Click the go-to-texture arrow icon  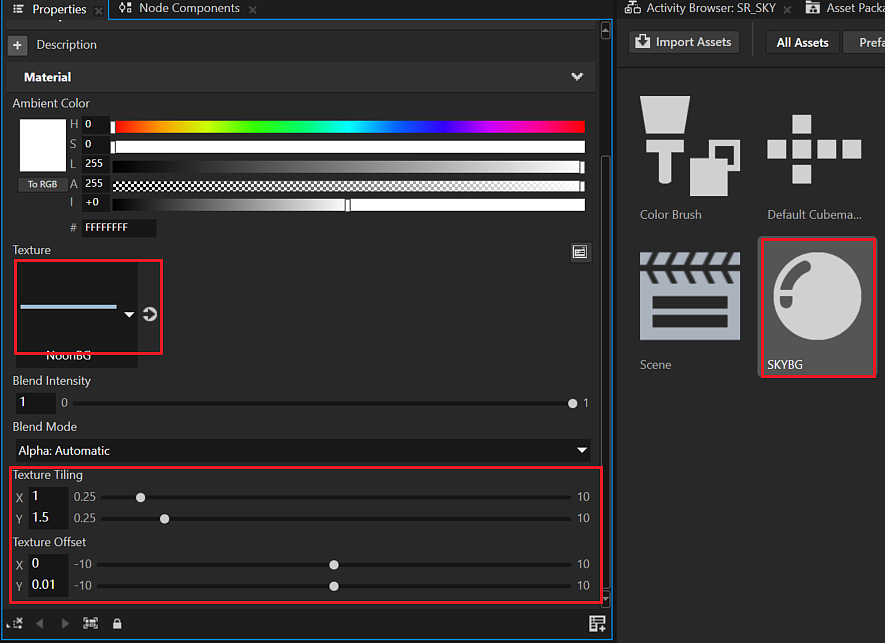point(150,314)
